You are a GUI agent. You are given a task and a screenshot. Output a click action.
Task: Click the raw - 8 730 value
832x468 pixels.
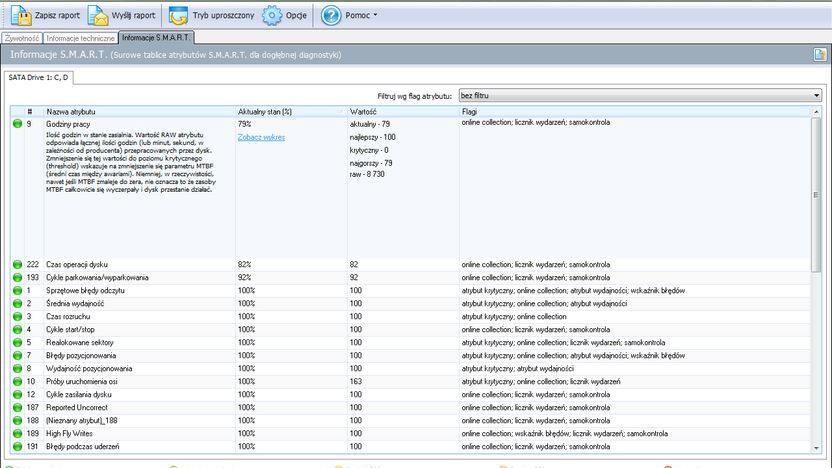tap(367, 174)
